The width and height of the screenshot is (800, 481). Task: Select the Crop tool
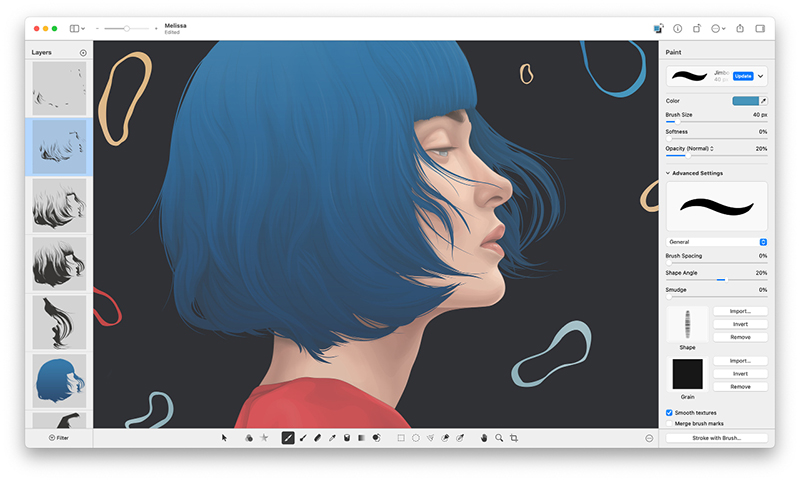pos(514,438)
